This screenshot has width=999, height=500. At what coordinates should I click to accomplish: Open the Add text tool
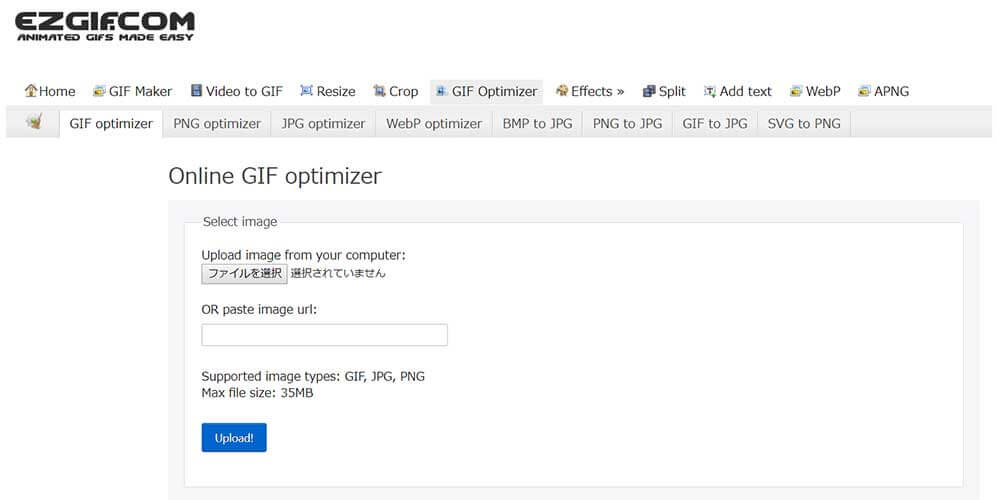tap(738, 91)
